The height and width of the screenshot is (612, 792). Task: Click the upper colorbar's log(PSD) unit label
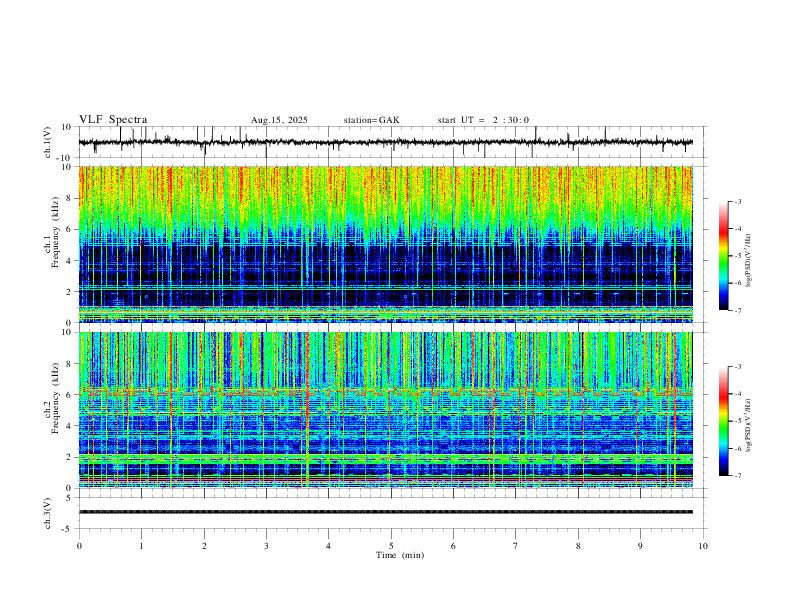pos(749,260)
